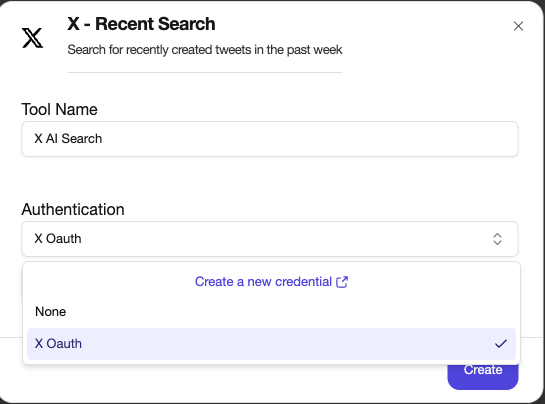The width and height of the screenshot is (545, 404).
Task: Click the X - Recent Search heading
Action: [141, 24]
